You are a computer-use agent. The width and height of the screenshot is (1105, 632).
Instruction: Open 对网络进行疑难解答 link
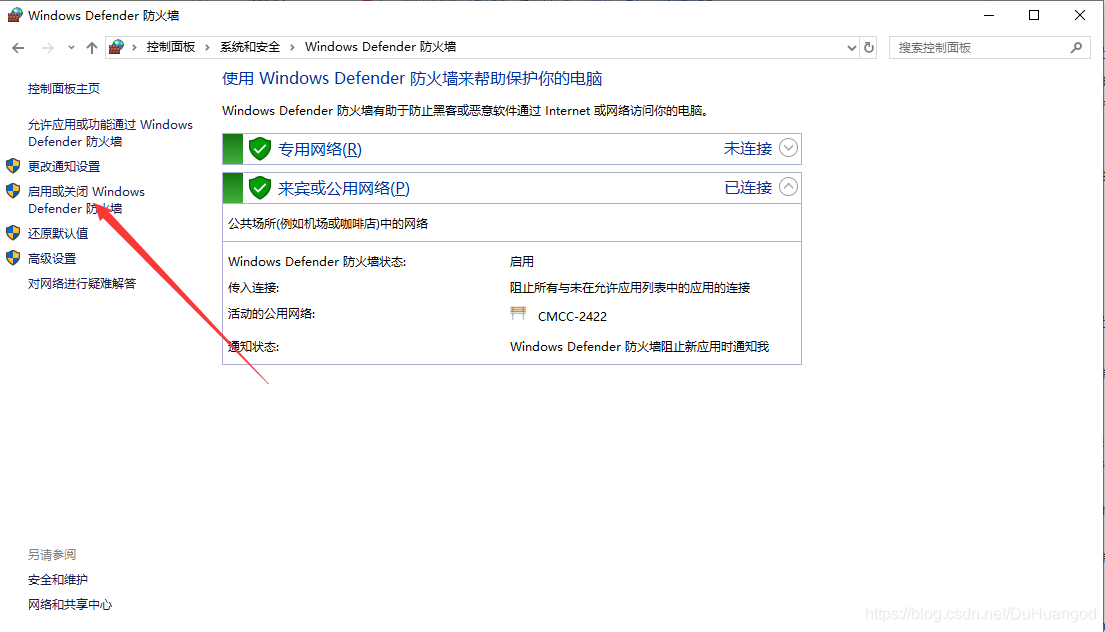tap(82, 283)
